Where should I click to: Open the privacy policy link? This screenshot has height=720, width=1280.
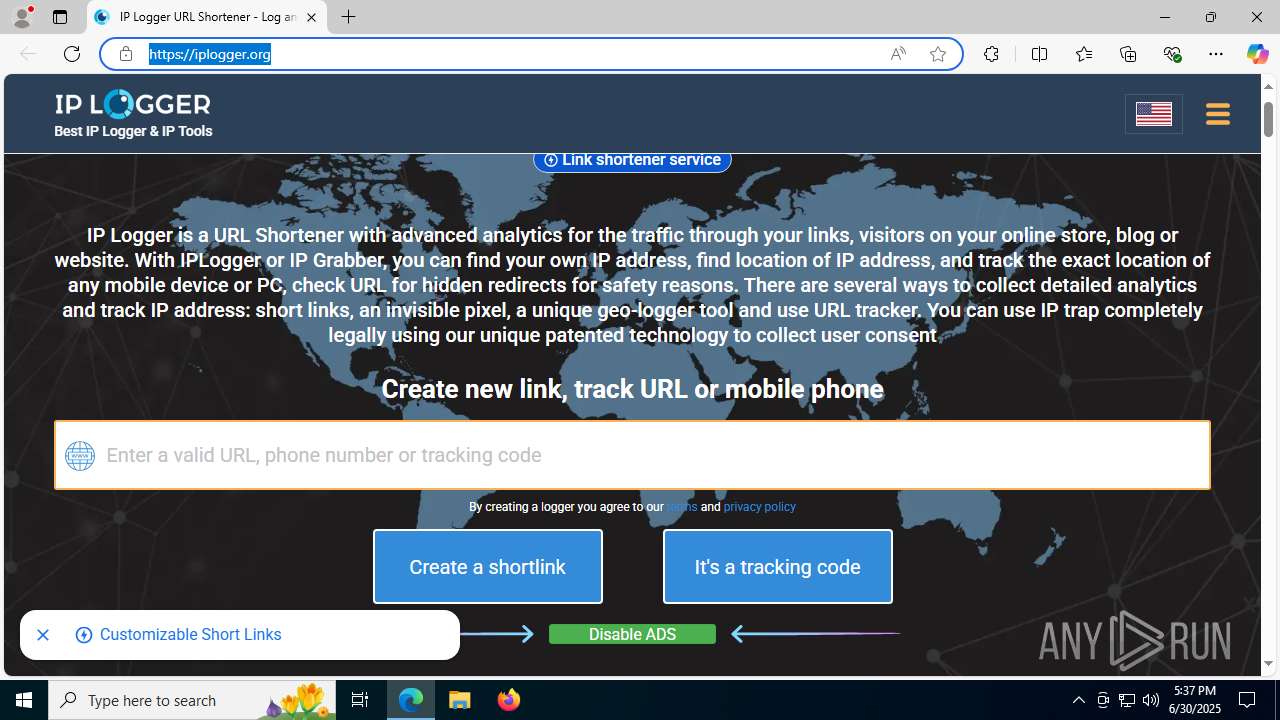759,507
